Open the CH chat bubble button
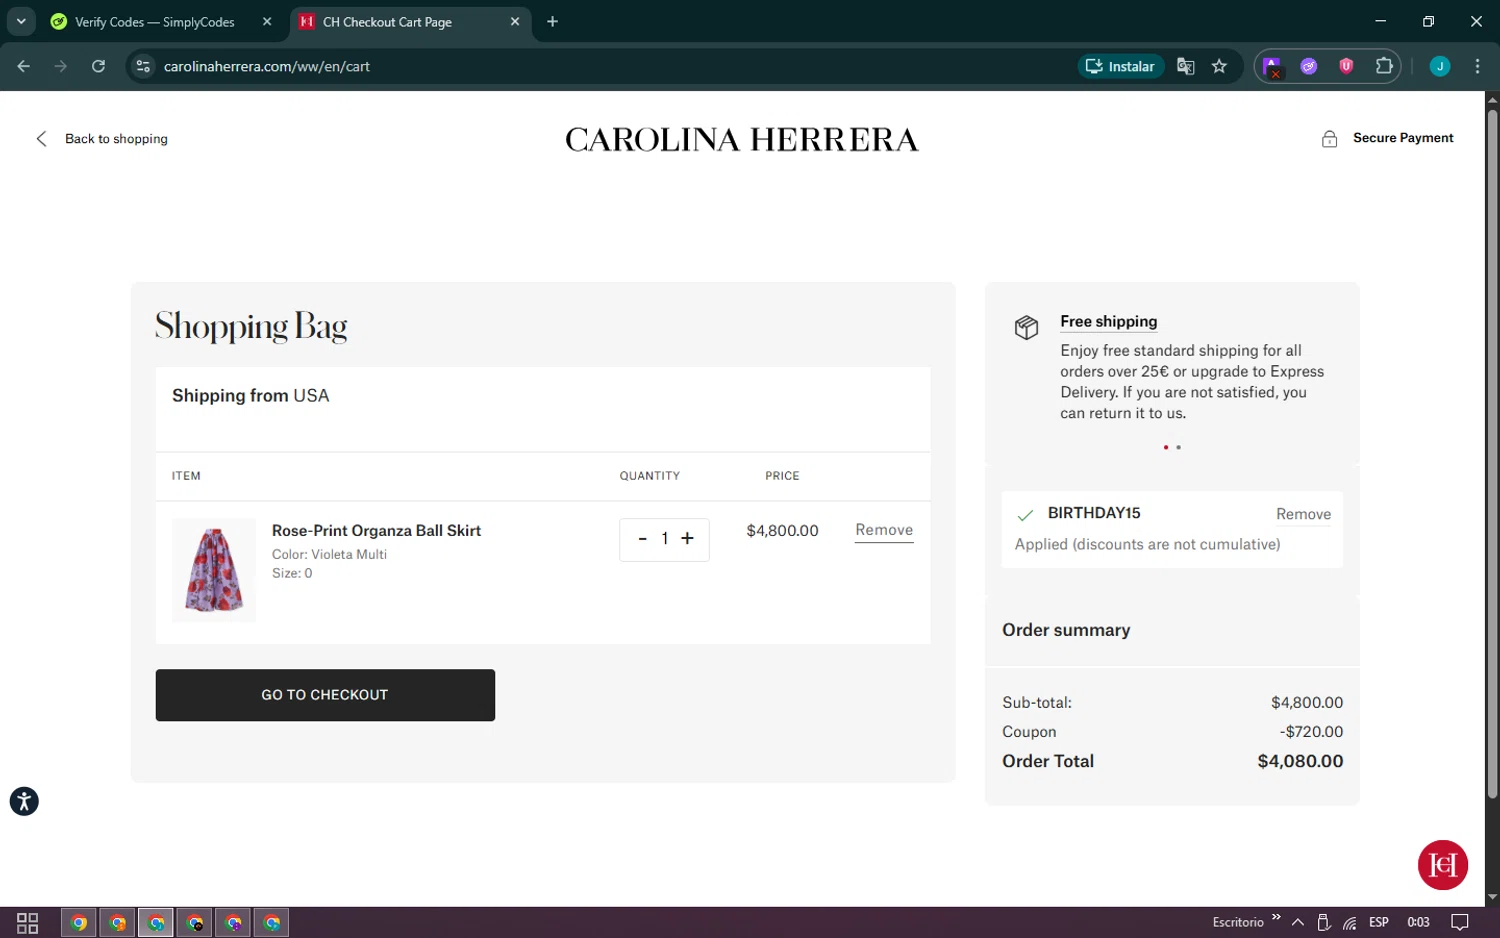The width and height of the screenshot is (1500, 938). pos(1442,864)
